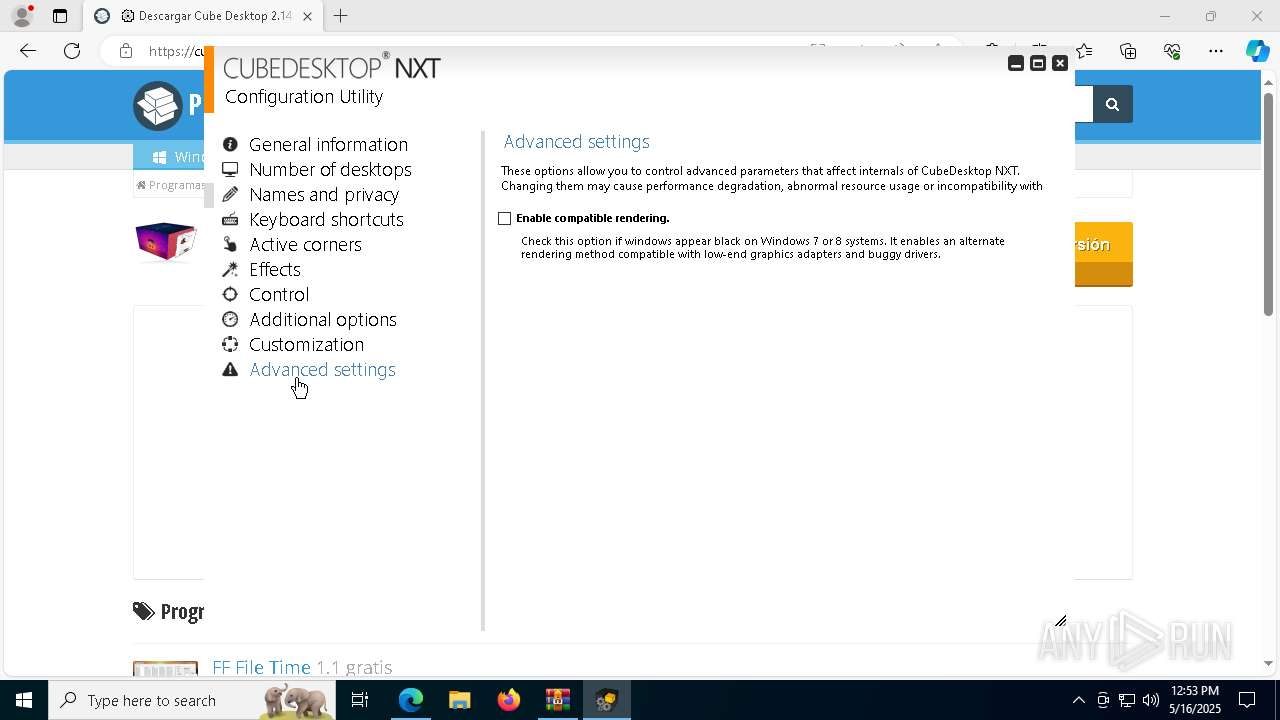The image size is (1280, 720).
Task: Open Task View on the taskbar
Action: (x=360, y=700)
